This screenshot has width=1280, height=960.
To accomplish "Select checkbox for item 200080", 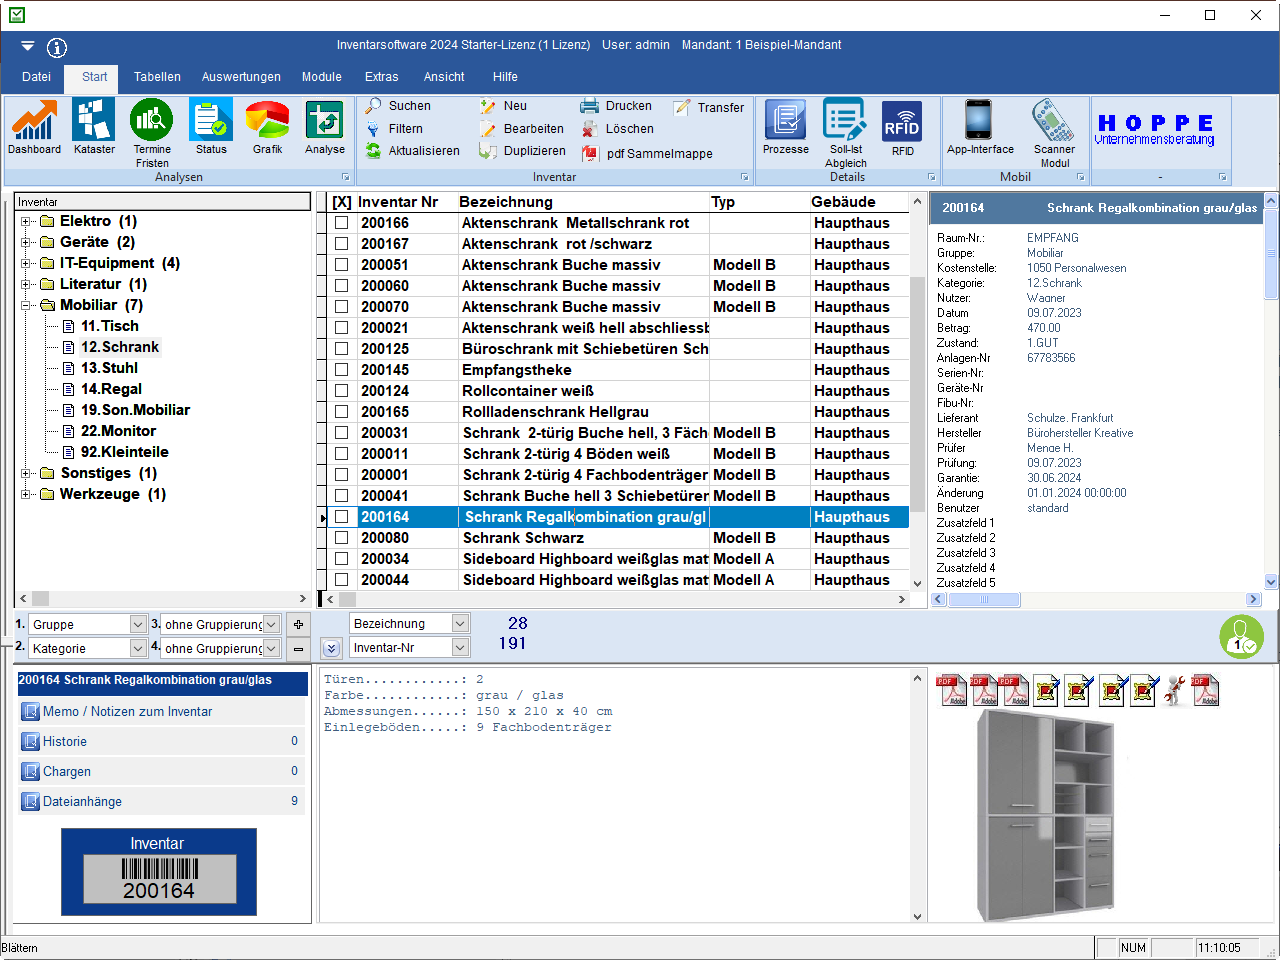I will (341, 538).
